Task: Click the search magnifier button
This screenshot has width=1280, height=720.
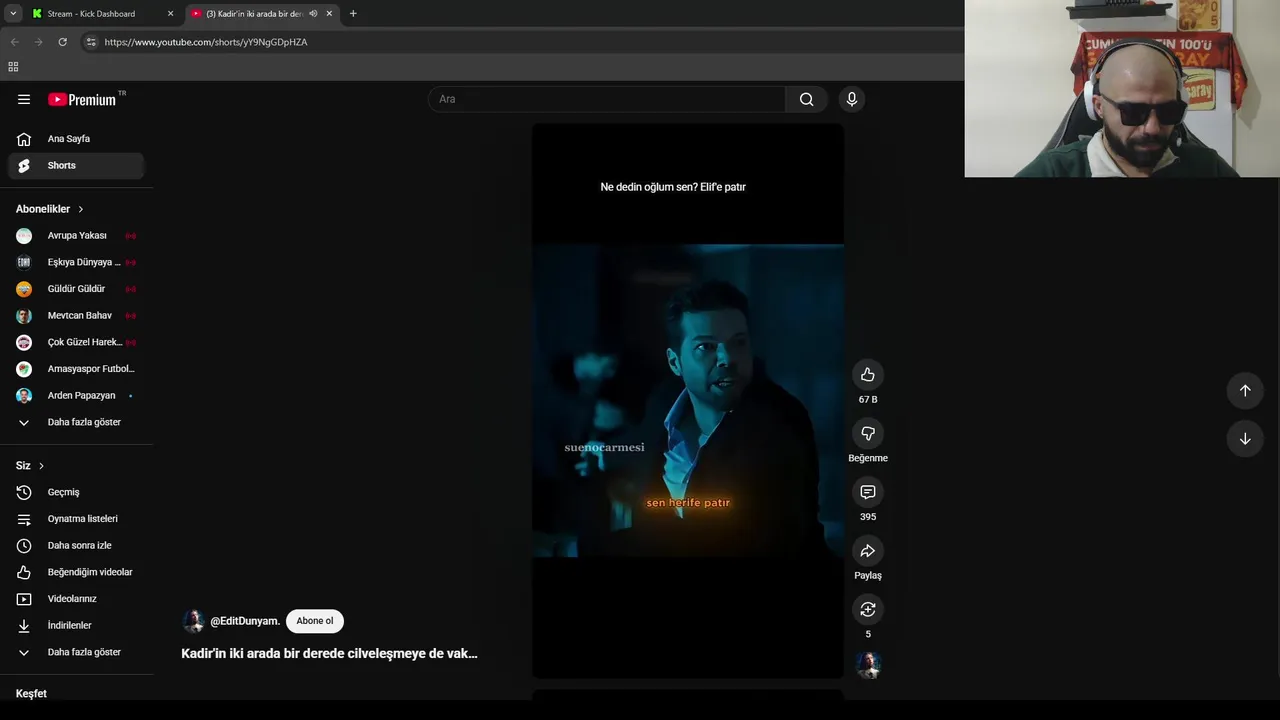Action: click(x=806, y=99)
